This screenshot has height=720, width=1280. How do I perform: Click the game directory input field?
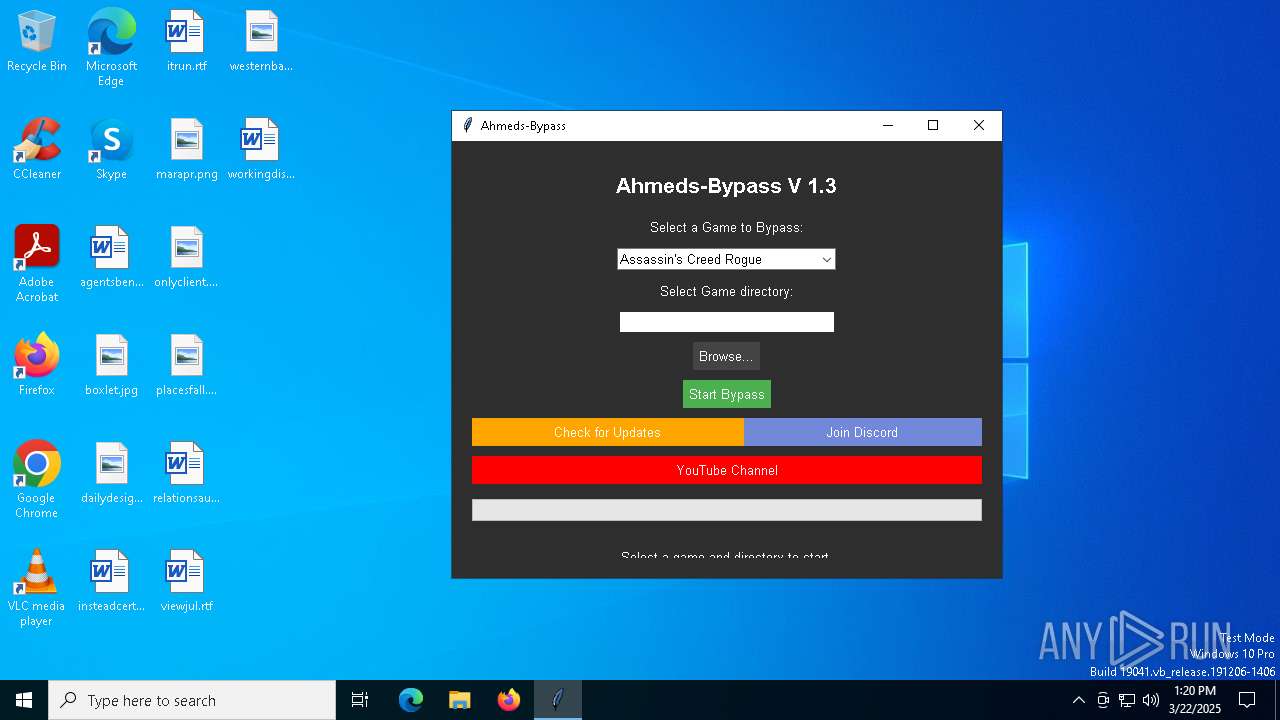[727, 322]
